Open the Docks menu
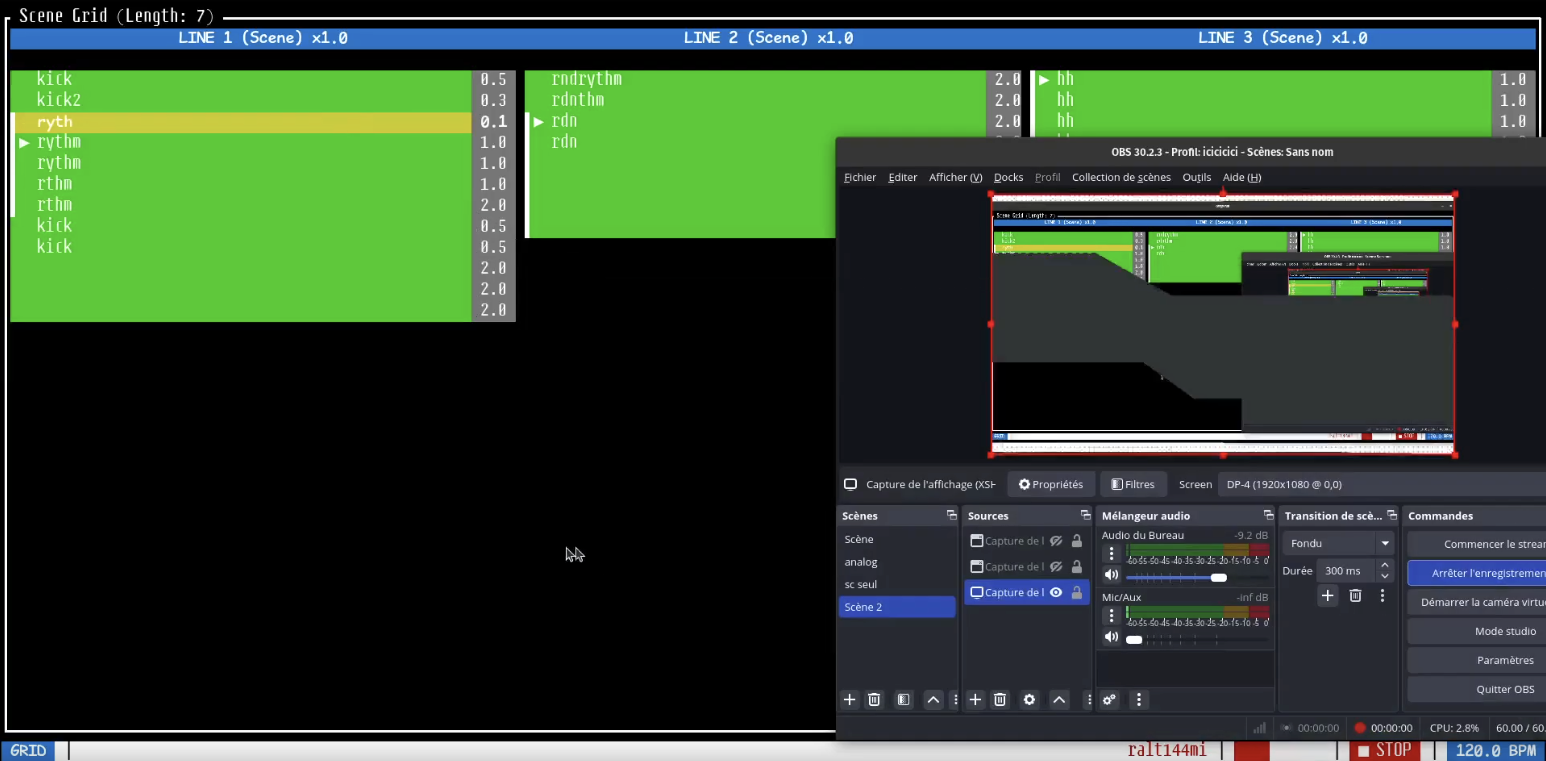This screenshot has height=761, width=1546. pos(1008,177)
